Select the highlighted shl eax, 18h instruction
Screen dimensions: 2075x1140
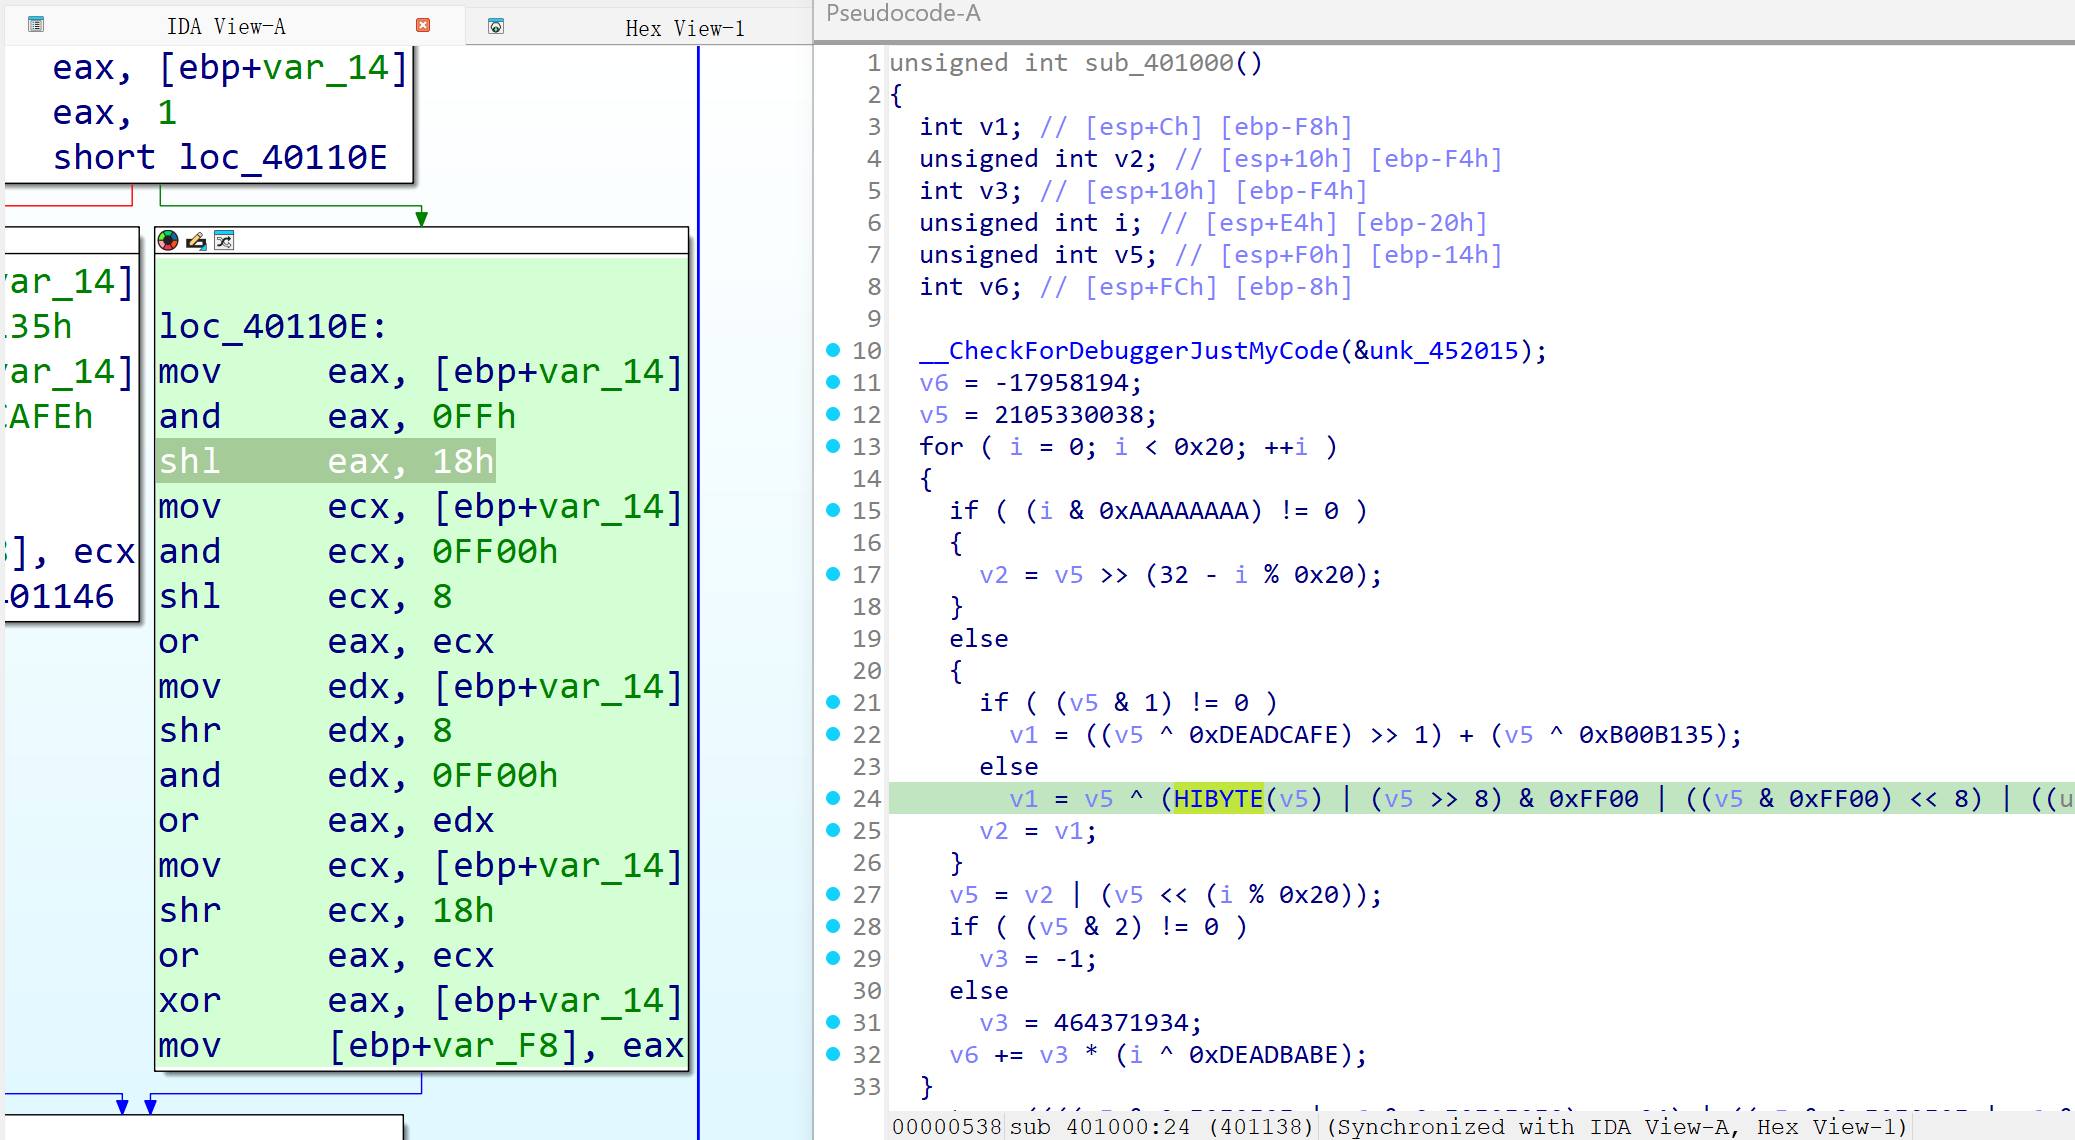(x=326, y=461)
